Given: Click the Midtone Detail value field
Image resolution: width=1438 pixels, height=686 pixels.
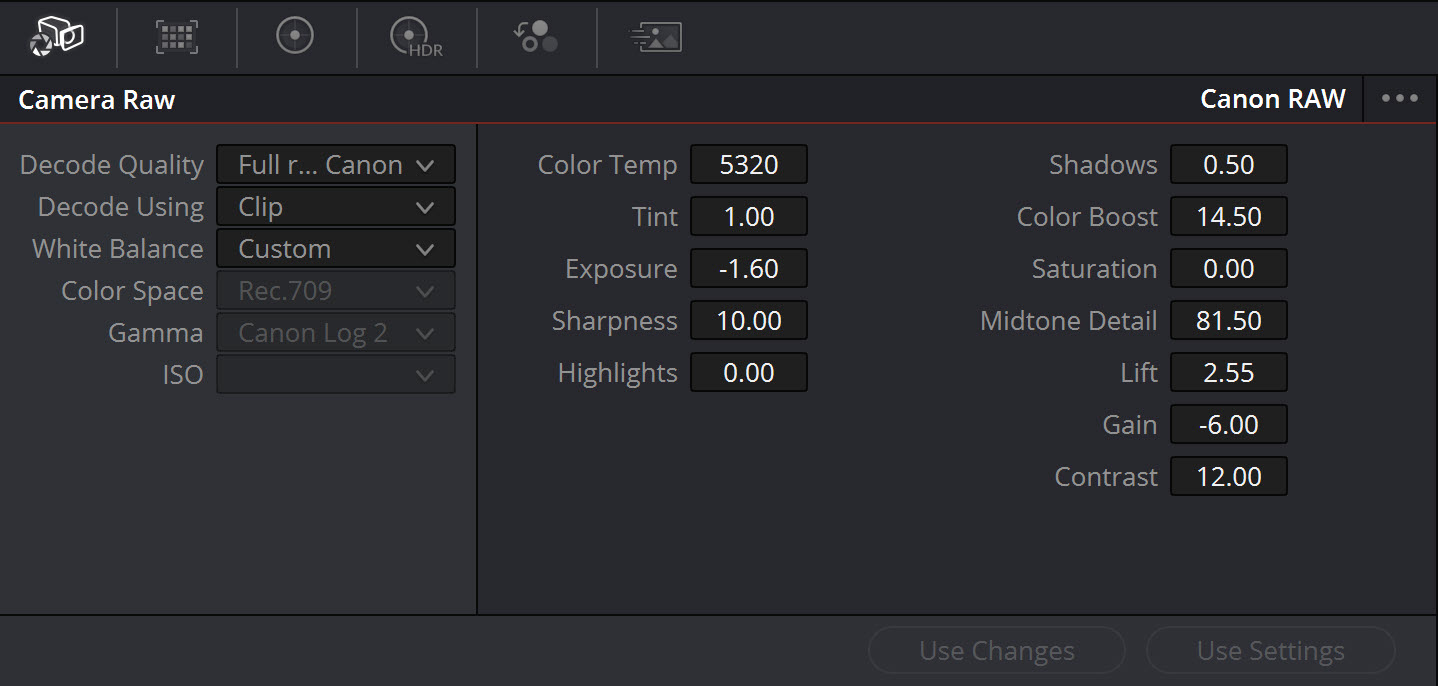Looking at the screenshot, I should (1228, 320).
